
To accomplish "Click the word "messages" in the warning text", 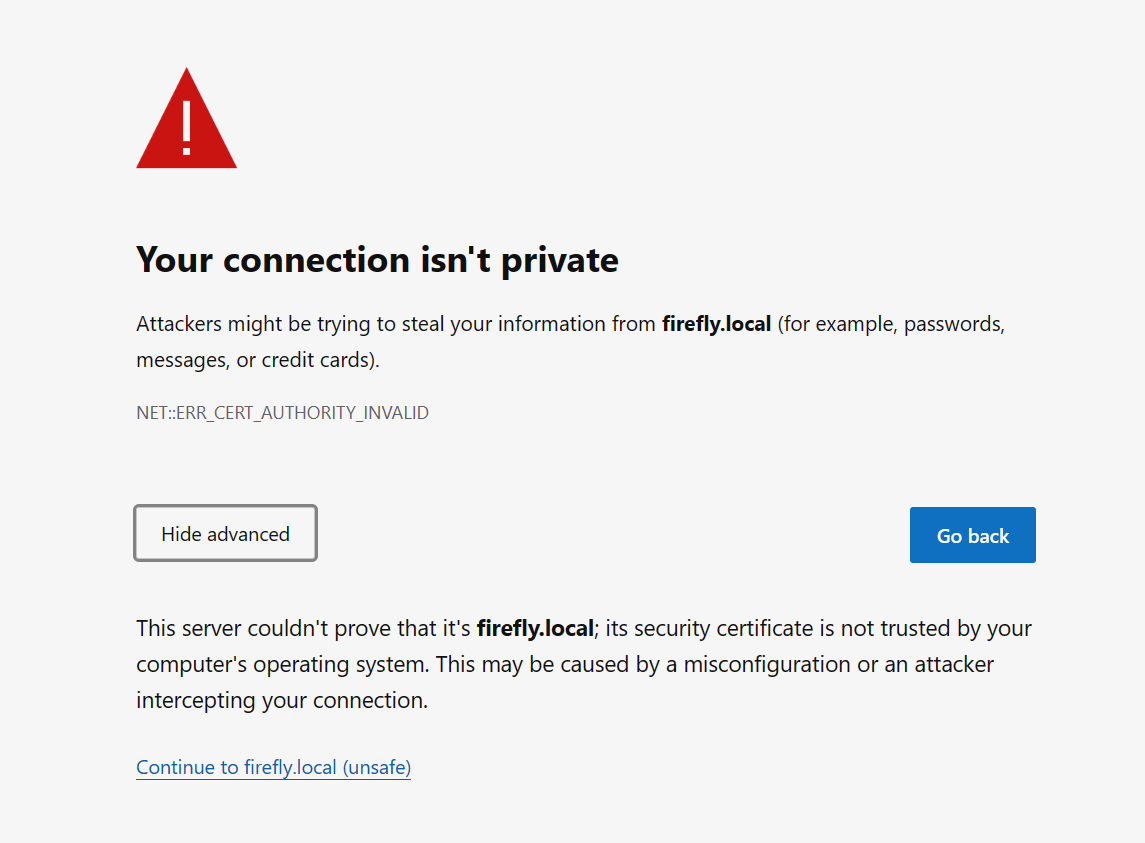I will point(178,360).
